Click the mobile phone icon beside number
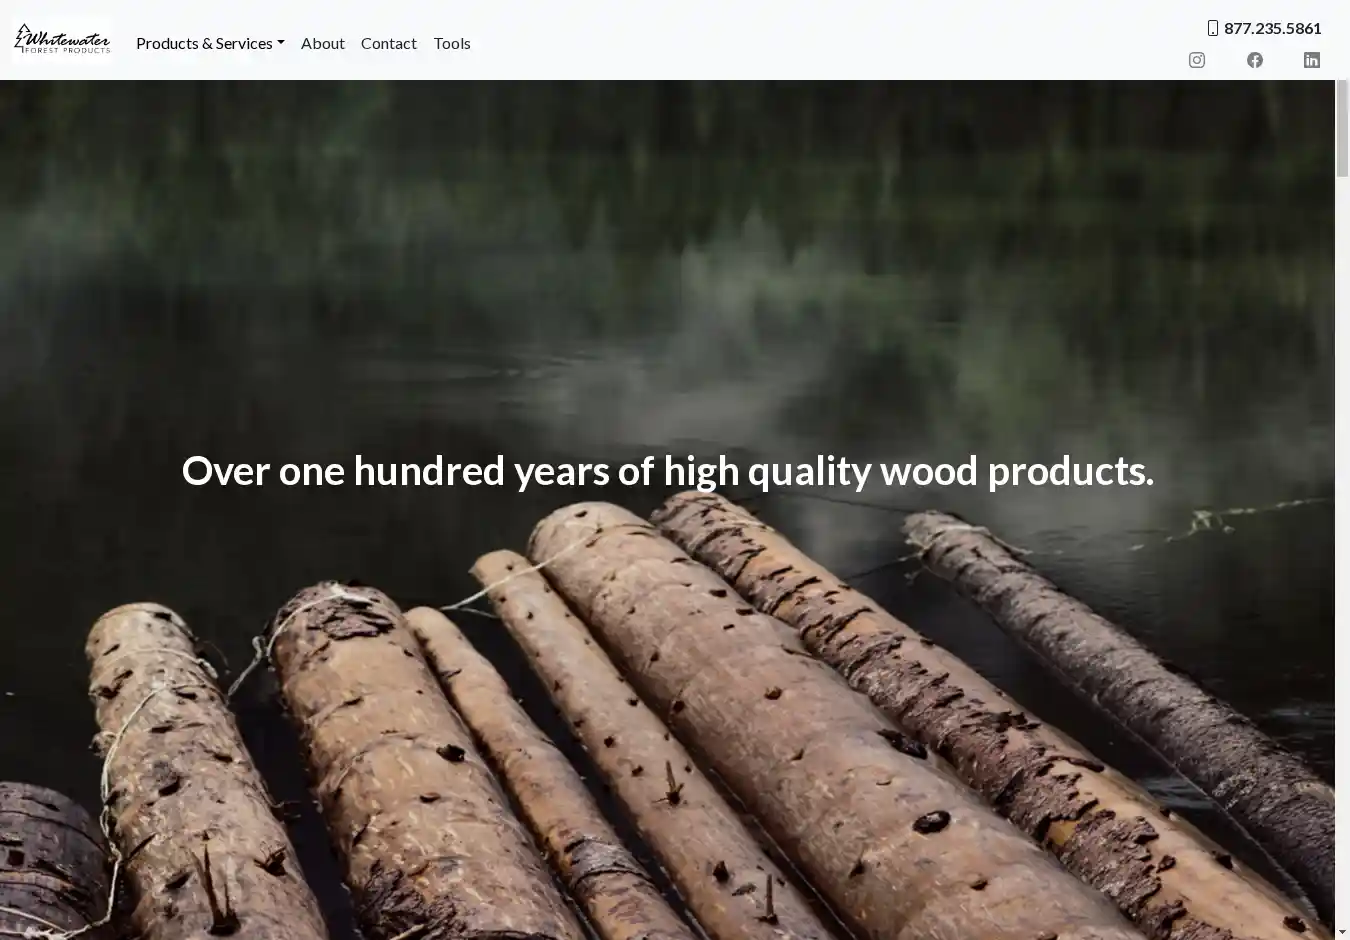Screen dimensions: 1350x940 click(x=1212, y=28)
